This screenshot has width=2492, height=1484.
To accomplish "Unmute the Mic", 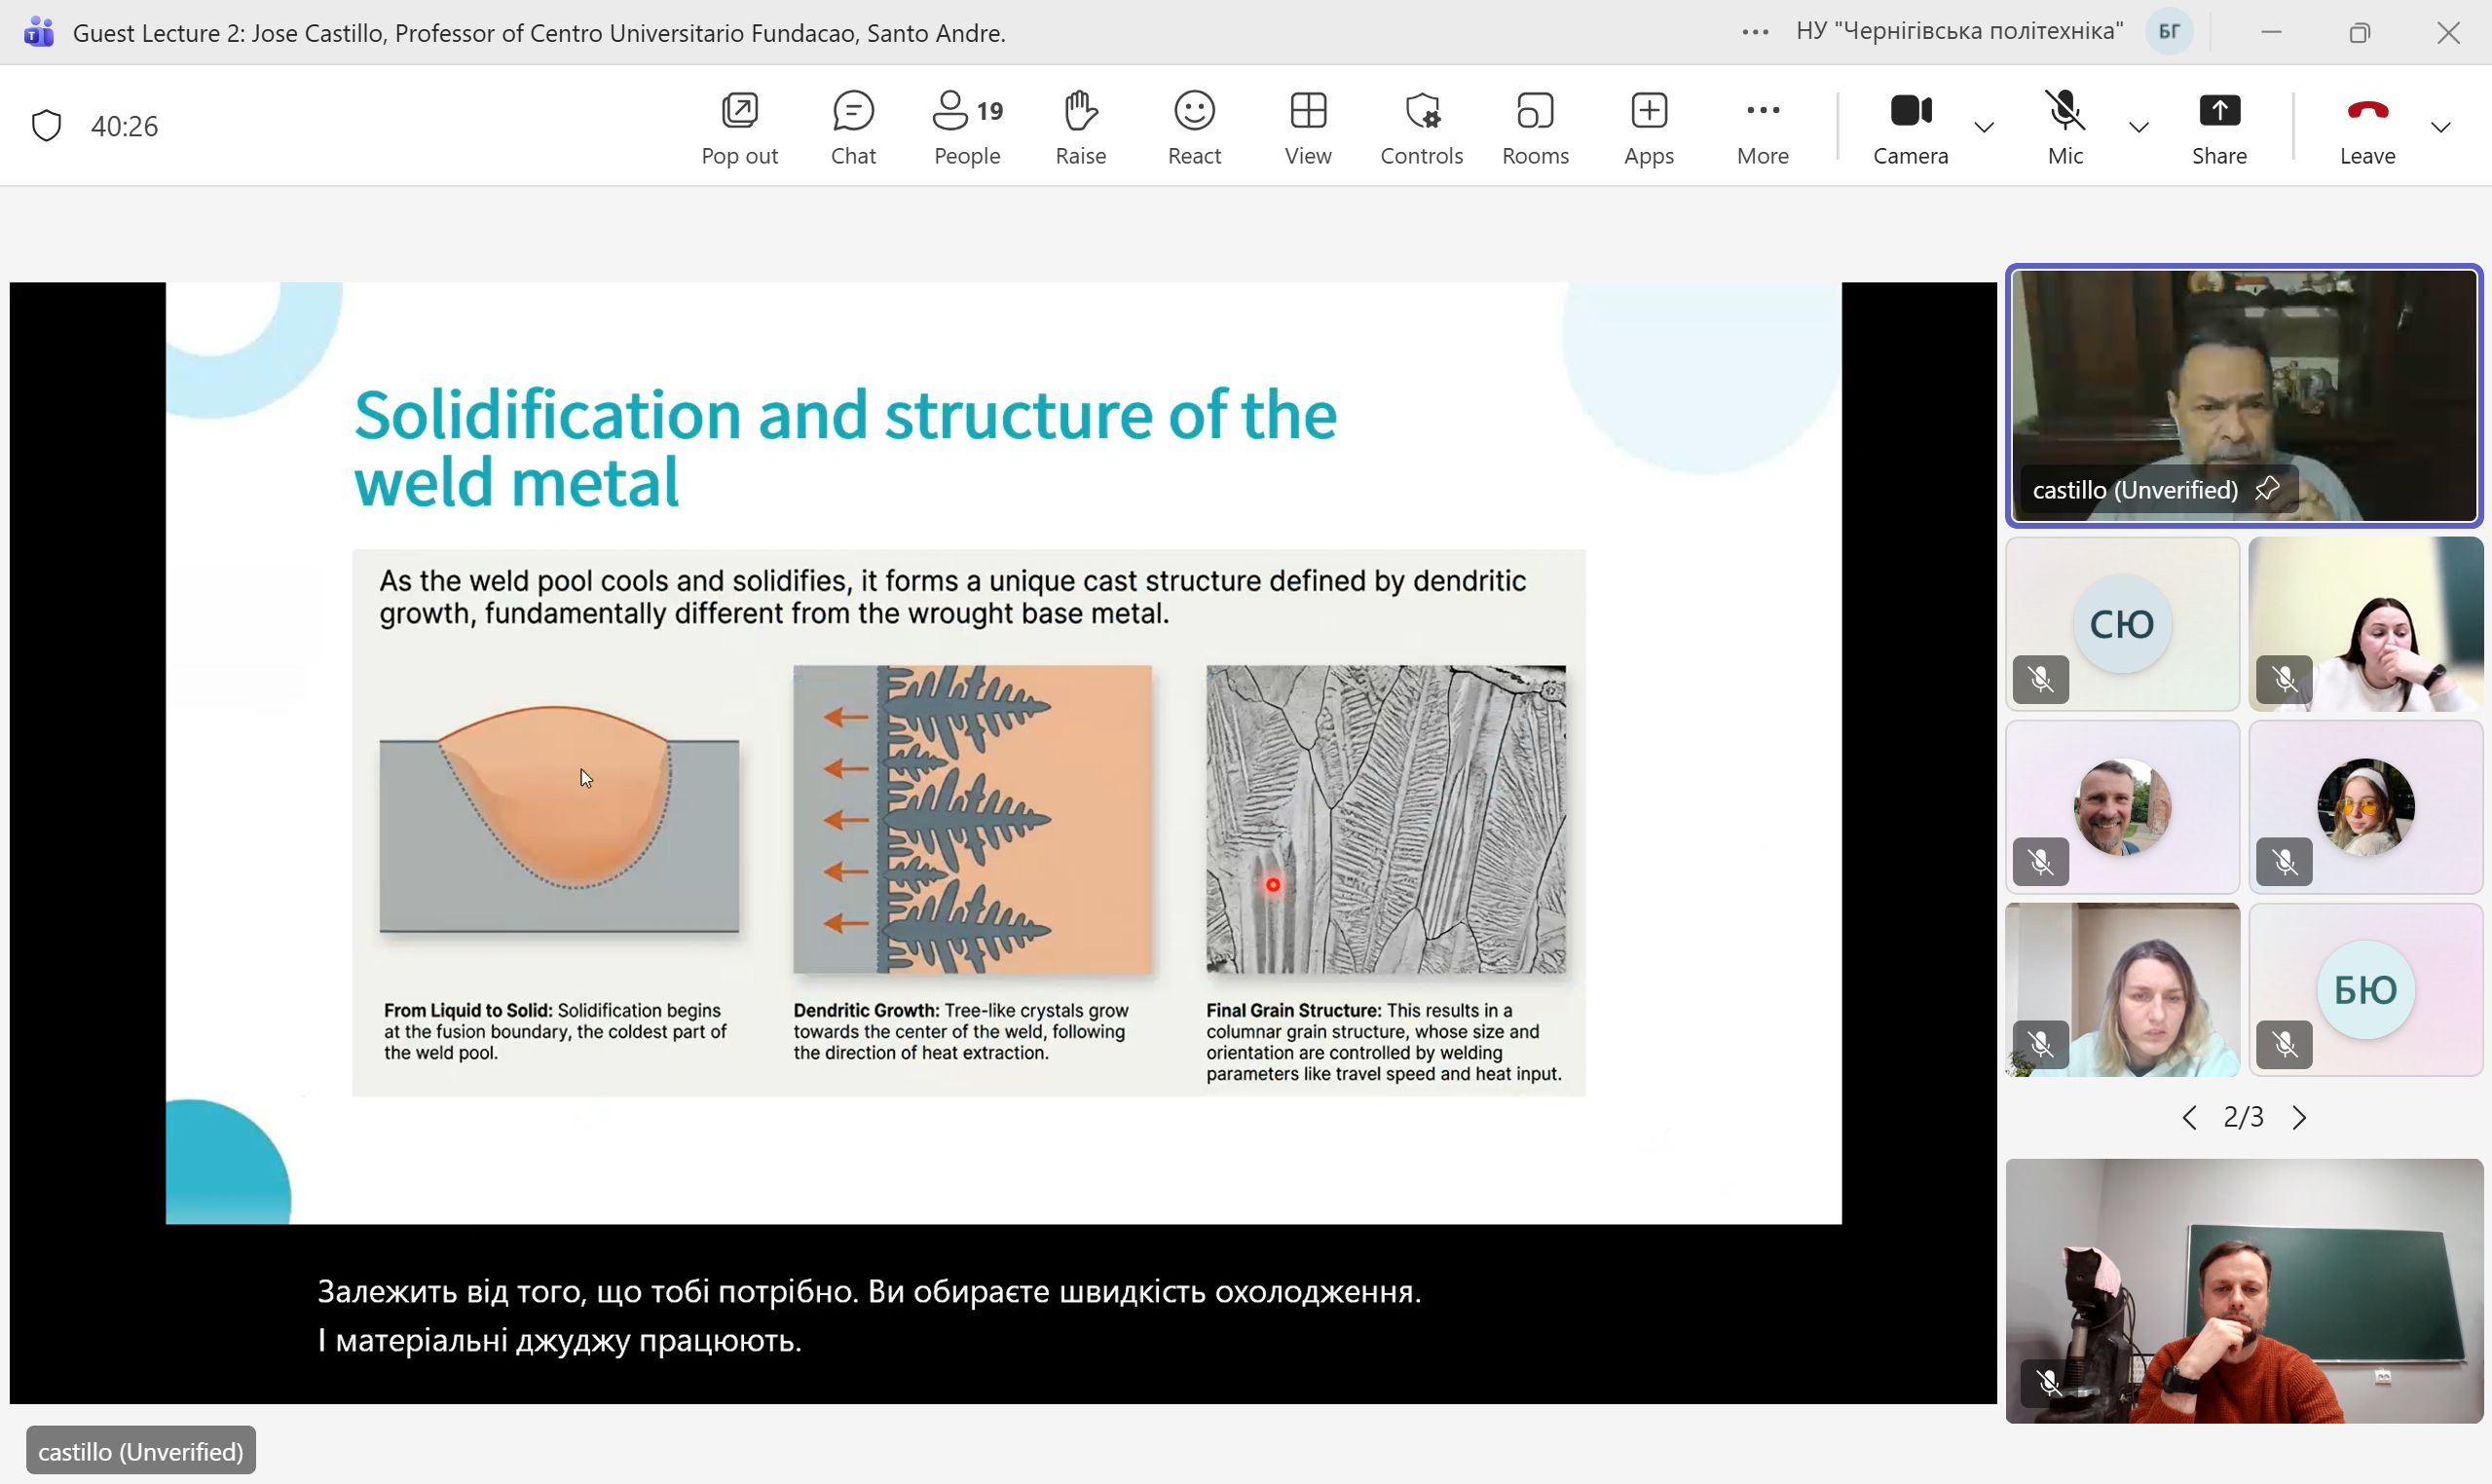I will point(2065,127).
